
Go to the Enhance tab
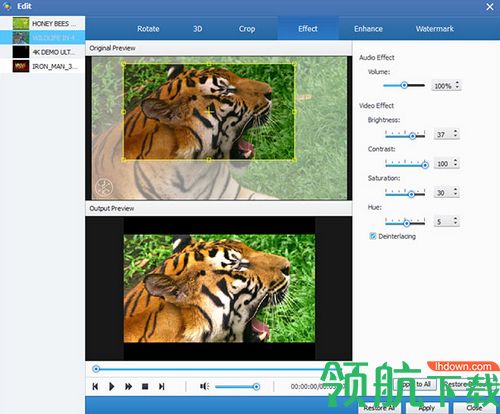click(x=368, y=29)
